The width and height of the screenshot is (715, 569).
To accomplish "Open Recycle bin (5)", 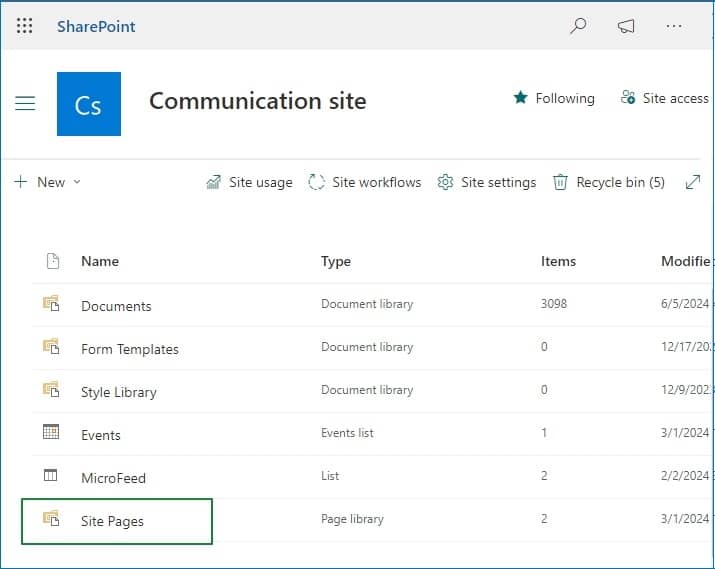I will point(609,182).
